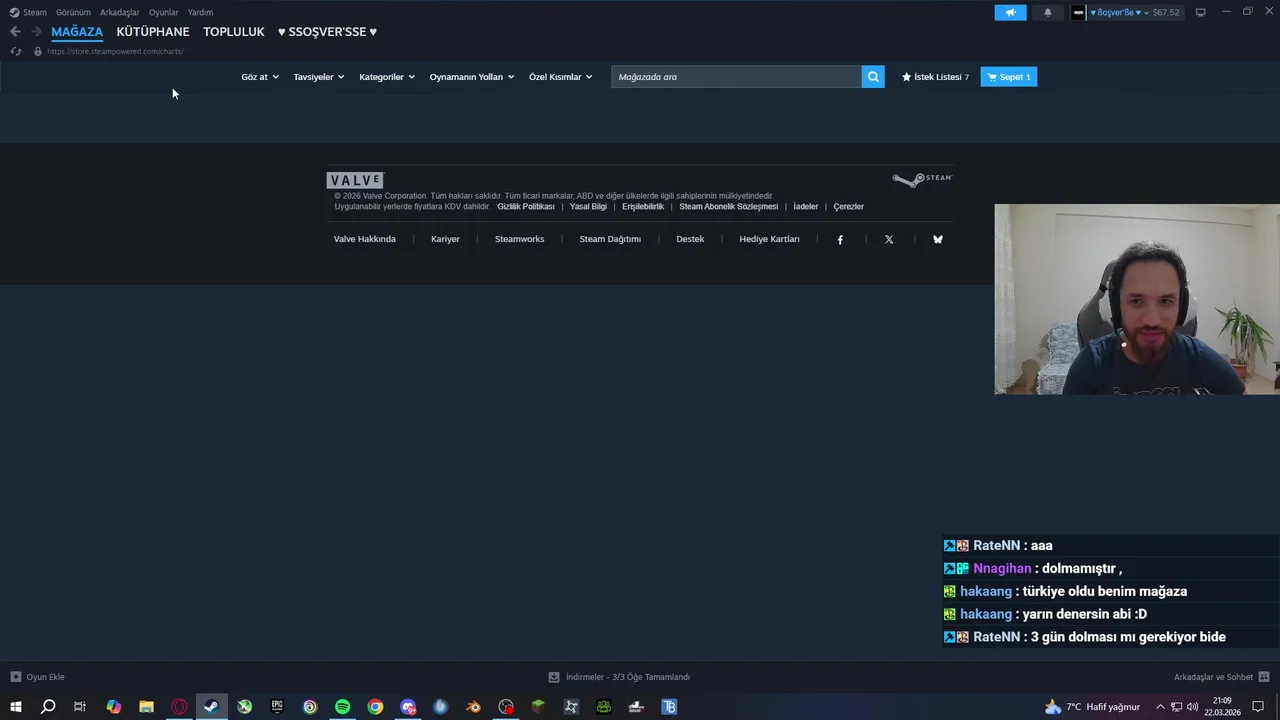
Task: Expand the Göz at dropdown
Action: click(260, 77)
